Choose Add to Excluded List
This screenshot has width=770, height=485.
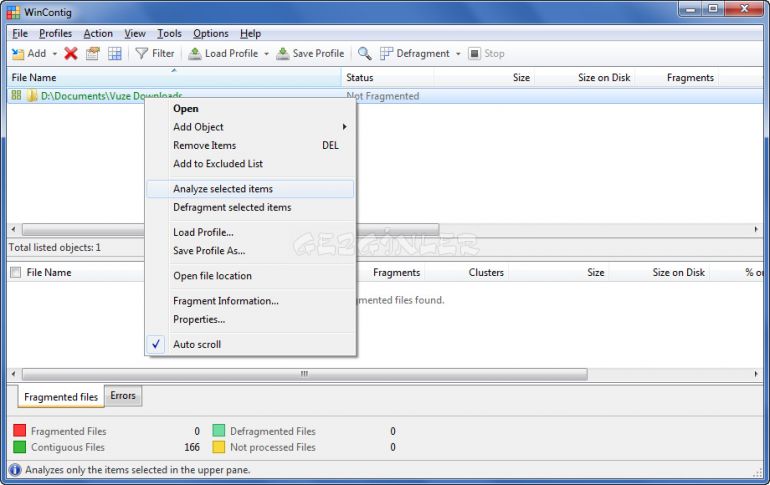click(250, 163)
